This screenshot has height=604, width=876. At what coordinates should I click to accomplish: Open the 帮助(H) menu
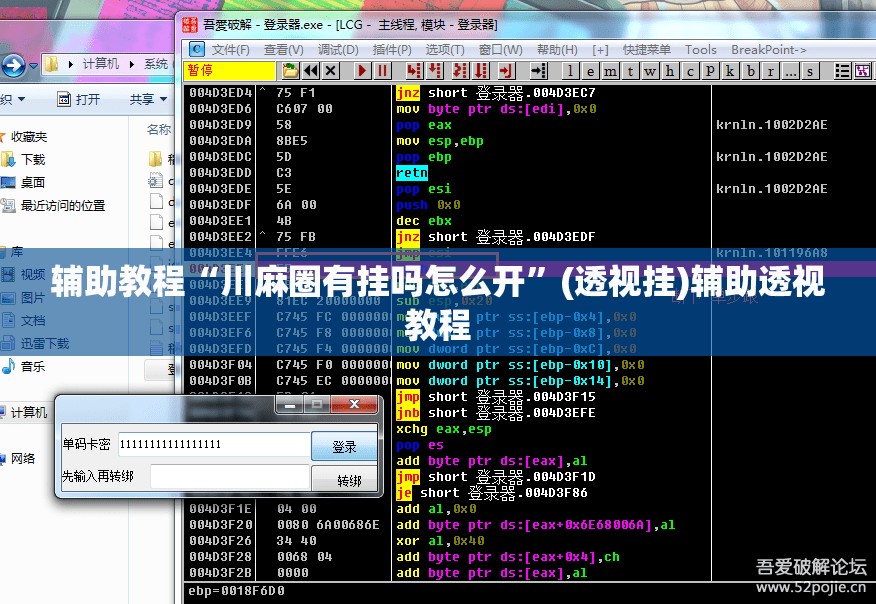pos(558,50)
